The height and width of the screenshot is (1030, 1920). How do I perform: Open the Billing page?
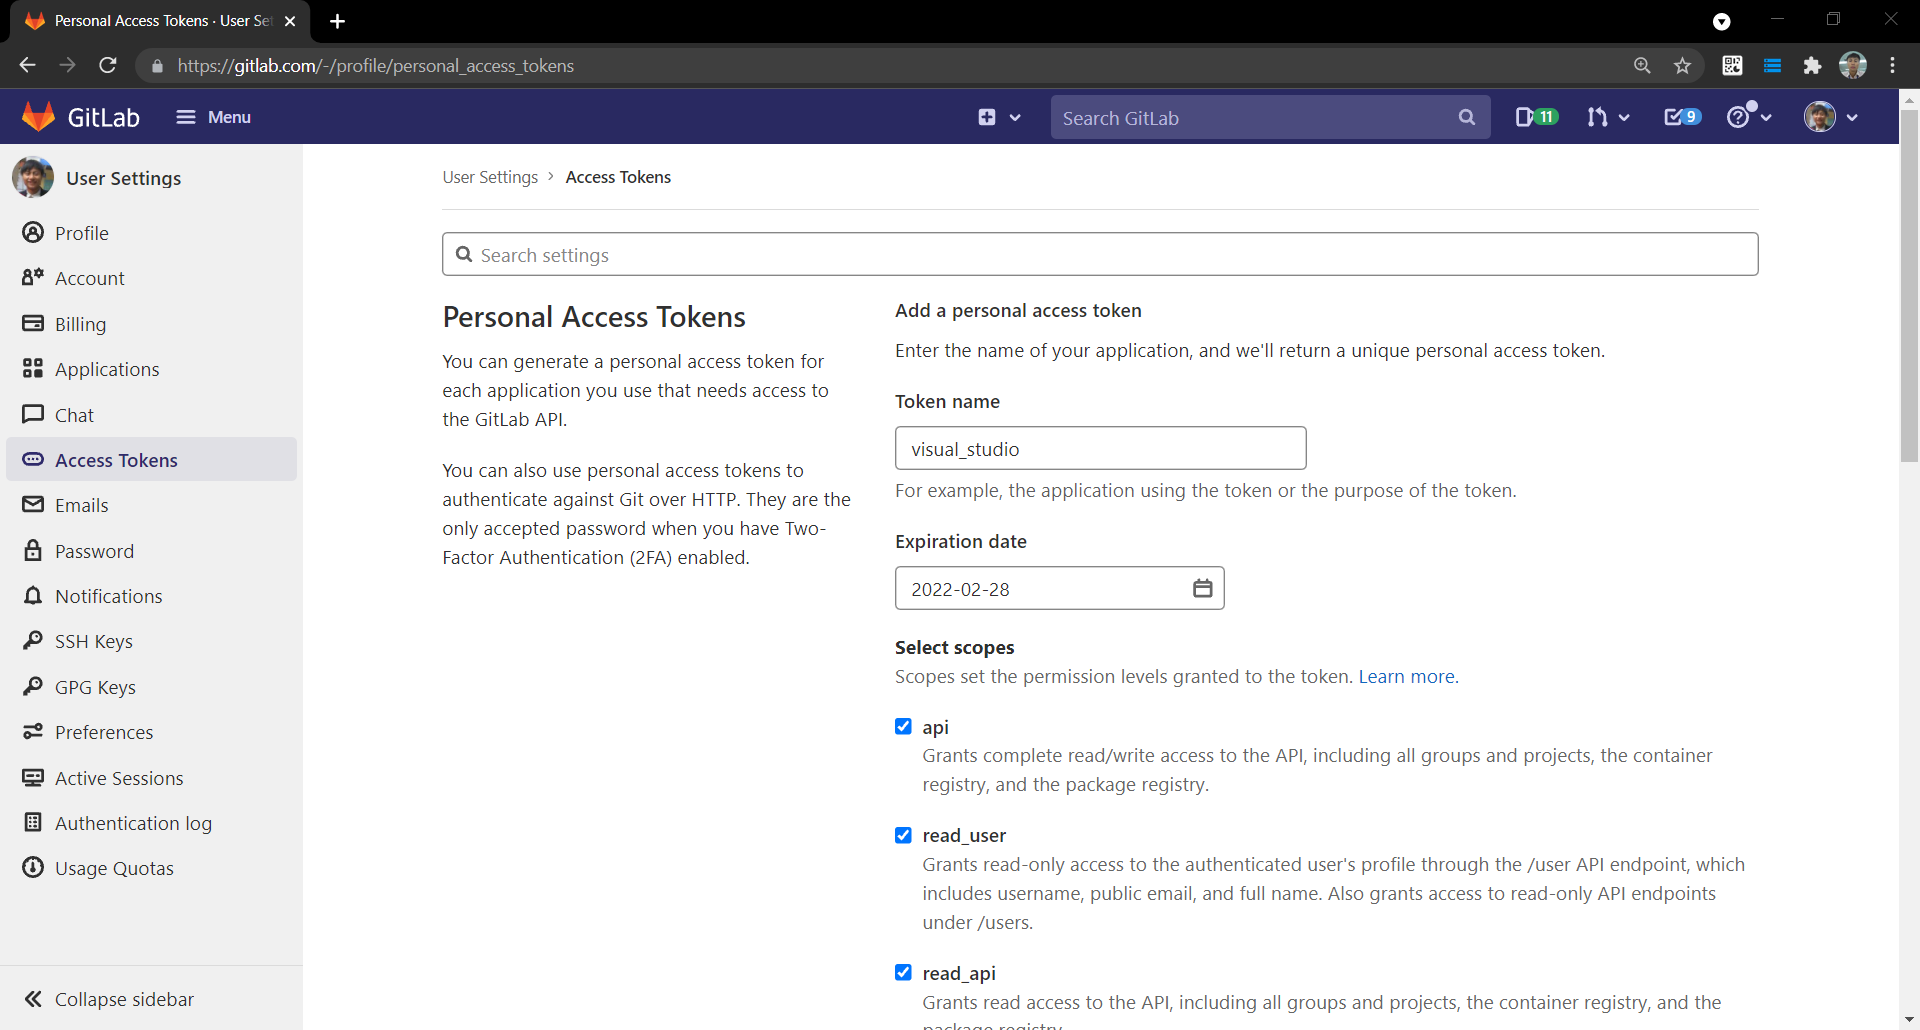tap(81, 324)
